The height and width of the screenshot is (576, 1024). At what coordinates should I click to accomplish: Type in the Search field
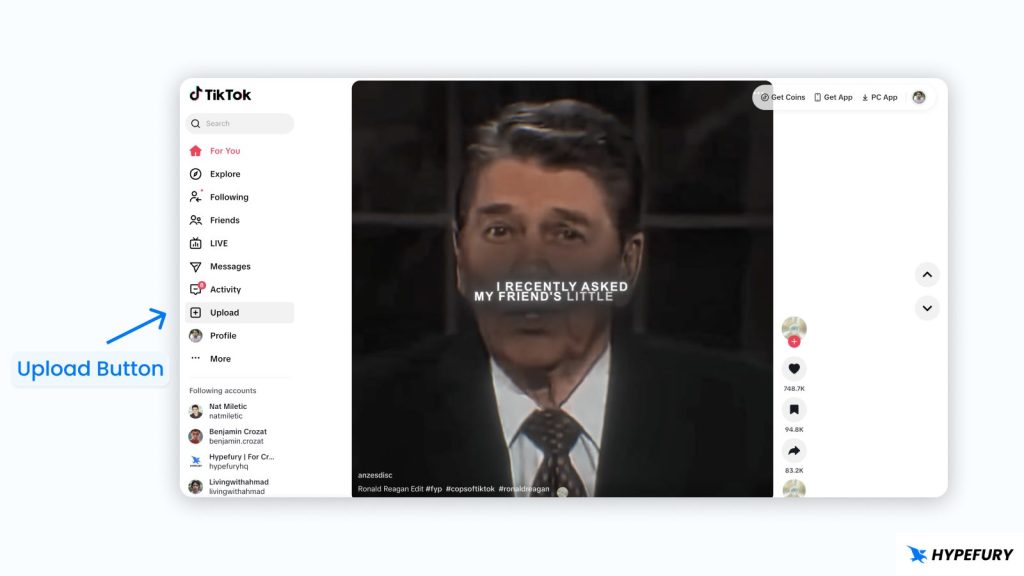tap(245, 123)
